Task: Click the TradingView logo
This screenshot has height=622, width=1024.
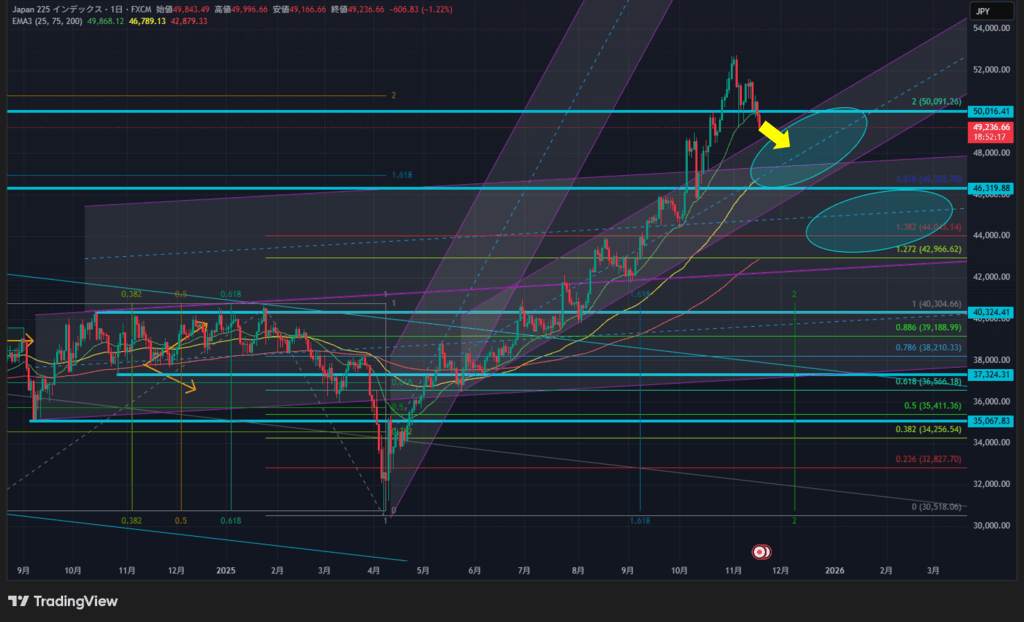Action: [x=63, y=601]
